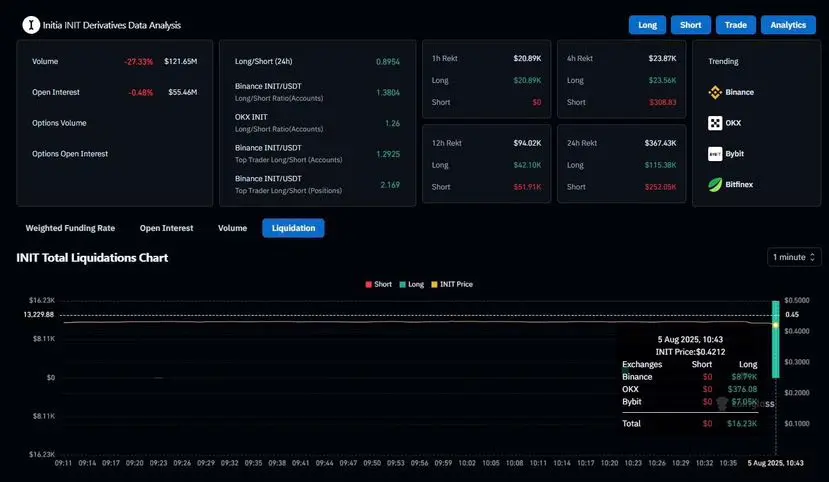Click the Volume value $121.65M

pos(180,61)
